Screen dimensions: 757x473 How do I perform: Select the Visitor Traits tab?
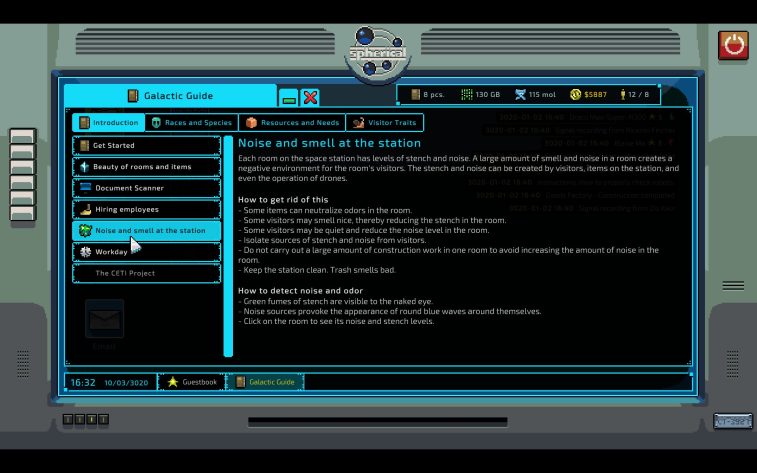[385, 123]
